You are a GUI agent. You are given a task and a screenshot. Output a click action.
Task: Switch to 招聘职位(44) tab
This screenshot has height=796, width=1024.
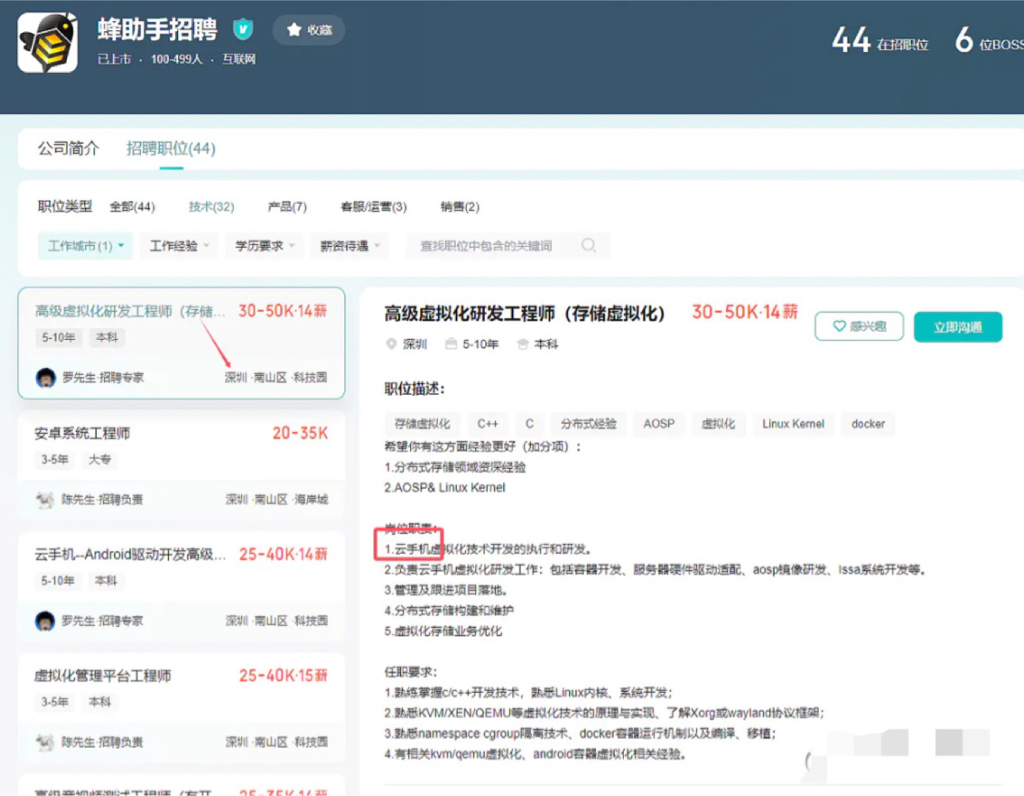tap(171, 148)
